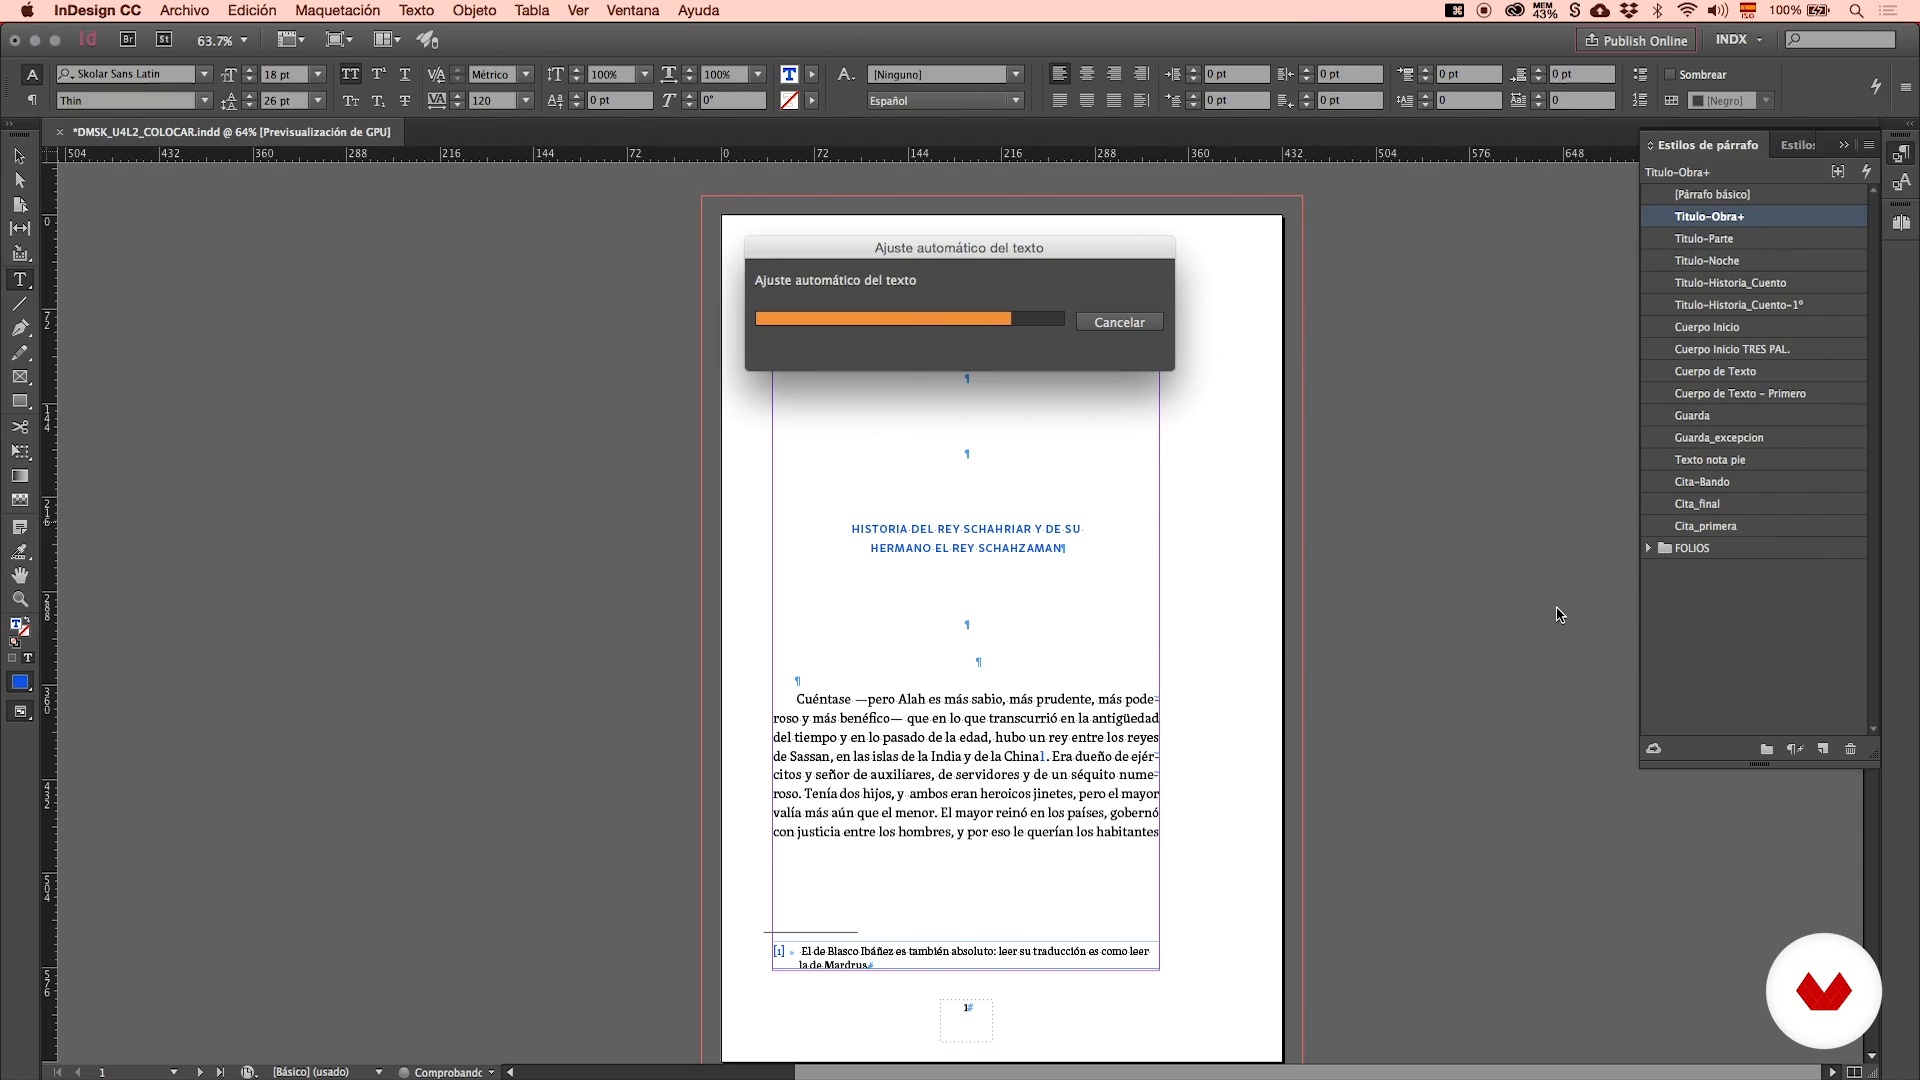Image resolution: width=1920 pixels, height=1080 pixels.
Task: Select the Rectangle Frame tool
Action: (x=19, y=377)
